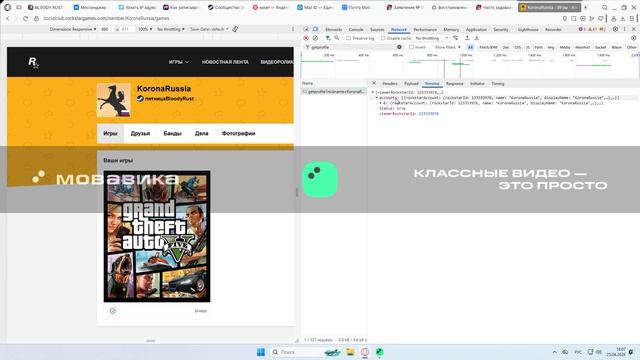This screenshot has width=640, height=360.
Task: Open the Headers tab of the request
Action: [390, 83]
